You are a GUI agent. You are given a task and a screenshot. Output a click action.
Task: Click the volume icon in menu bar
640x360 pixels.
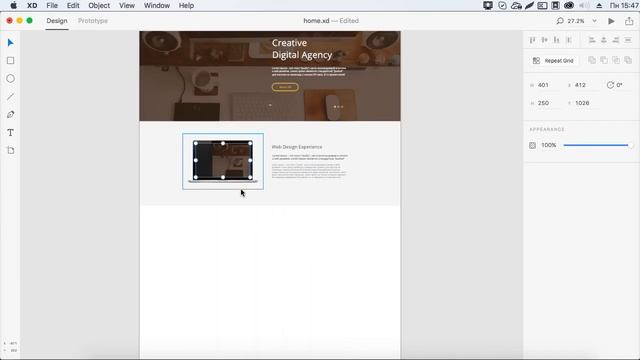point(584,6)
